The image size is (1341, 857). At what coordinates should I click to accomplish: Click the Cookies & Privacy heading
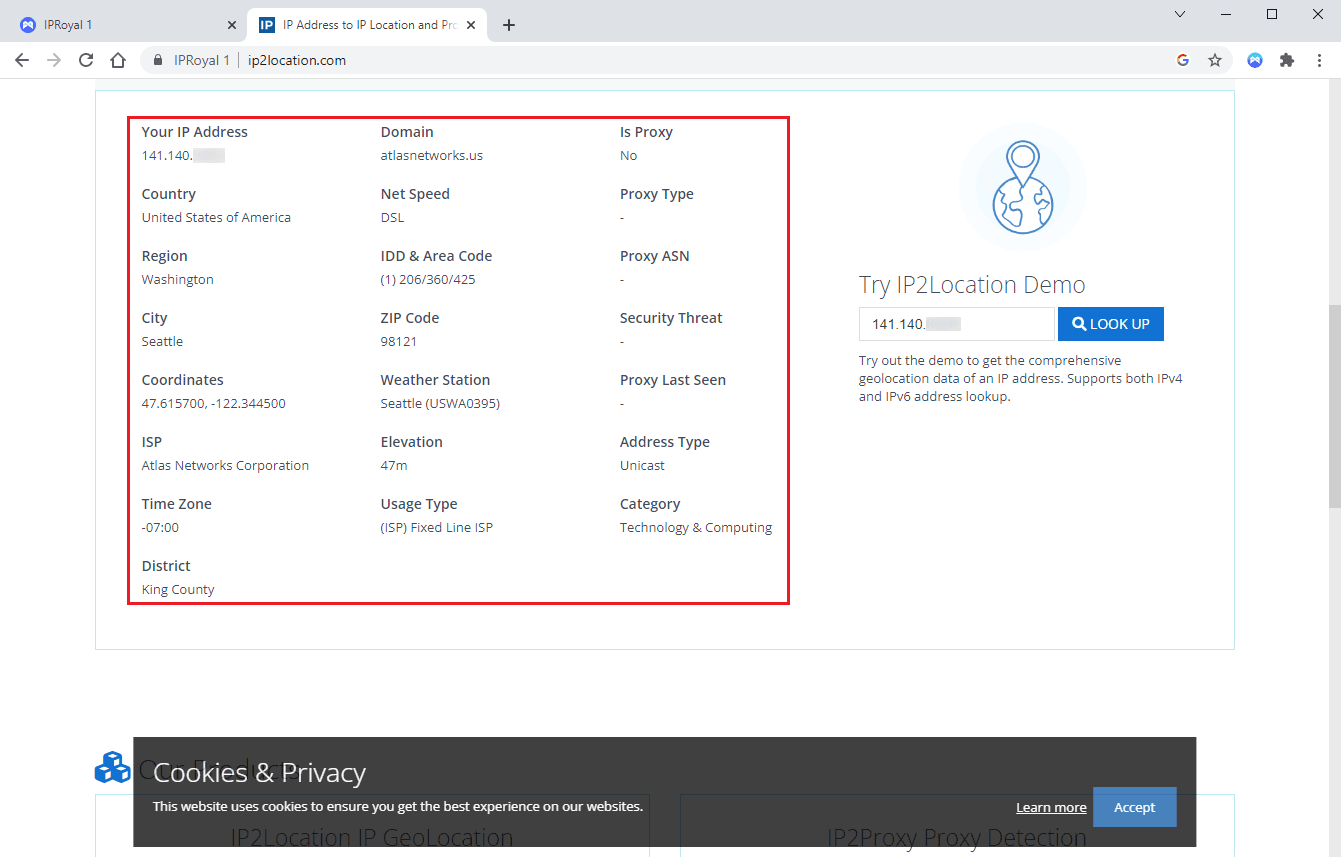pyautogui.click(x=260, y=773)
